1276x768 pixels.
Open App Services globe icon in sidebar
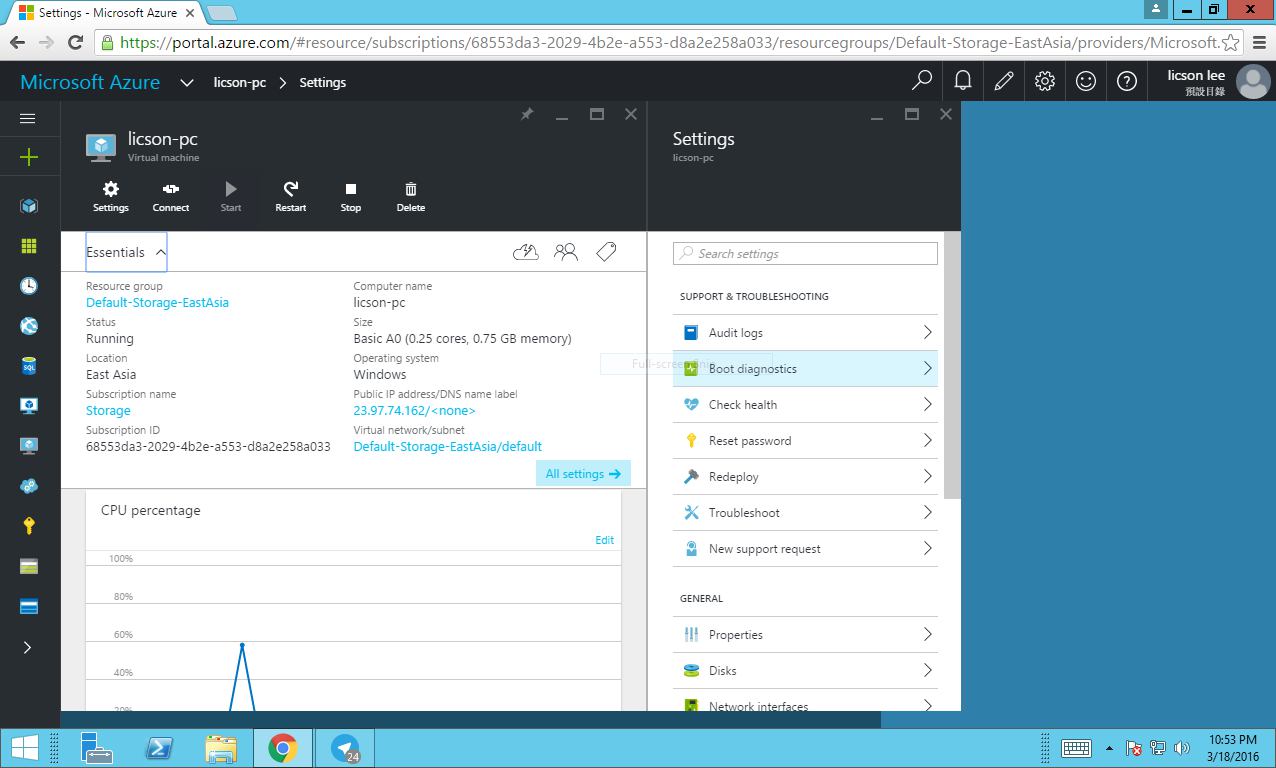pyautogui.click(x=29, y=326)
